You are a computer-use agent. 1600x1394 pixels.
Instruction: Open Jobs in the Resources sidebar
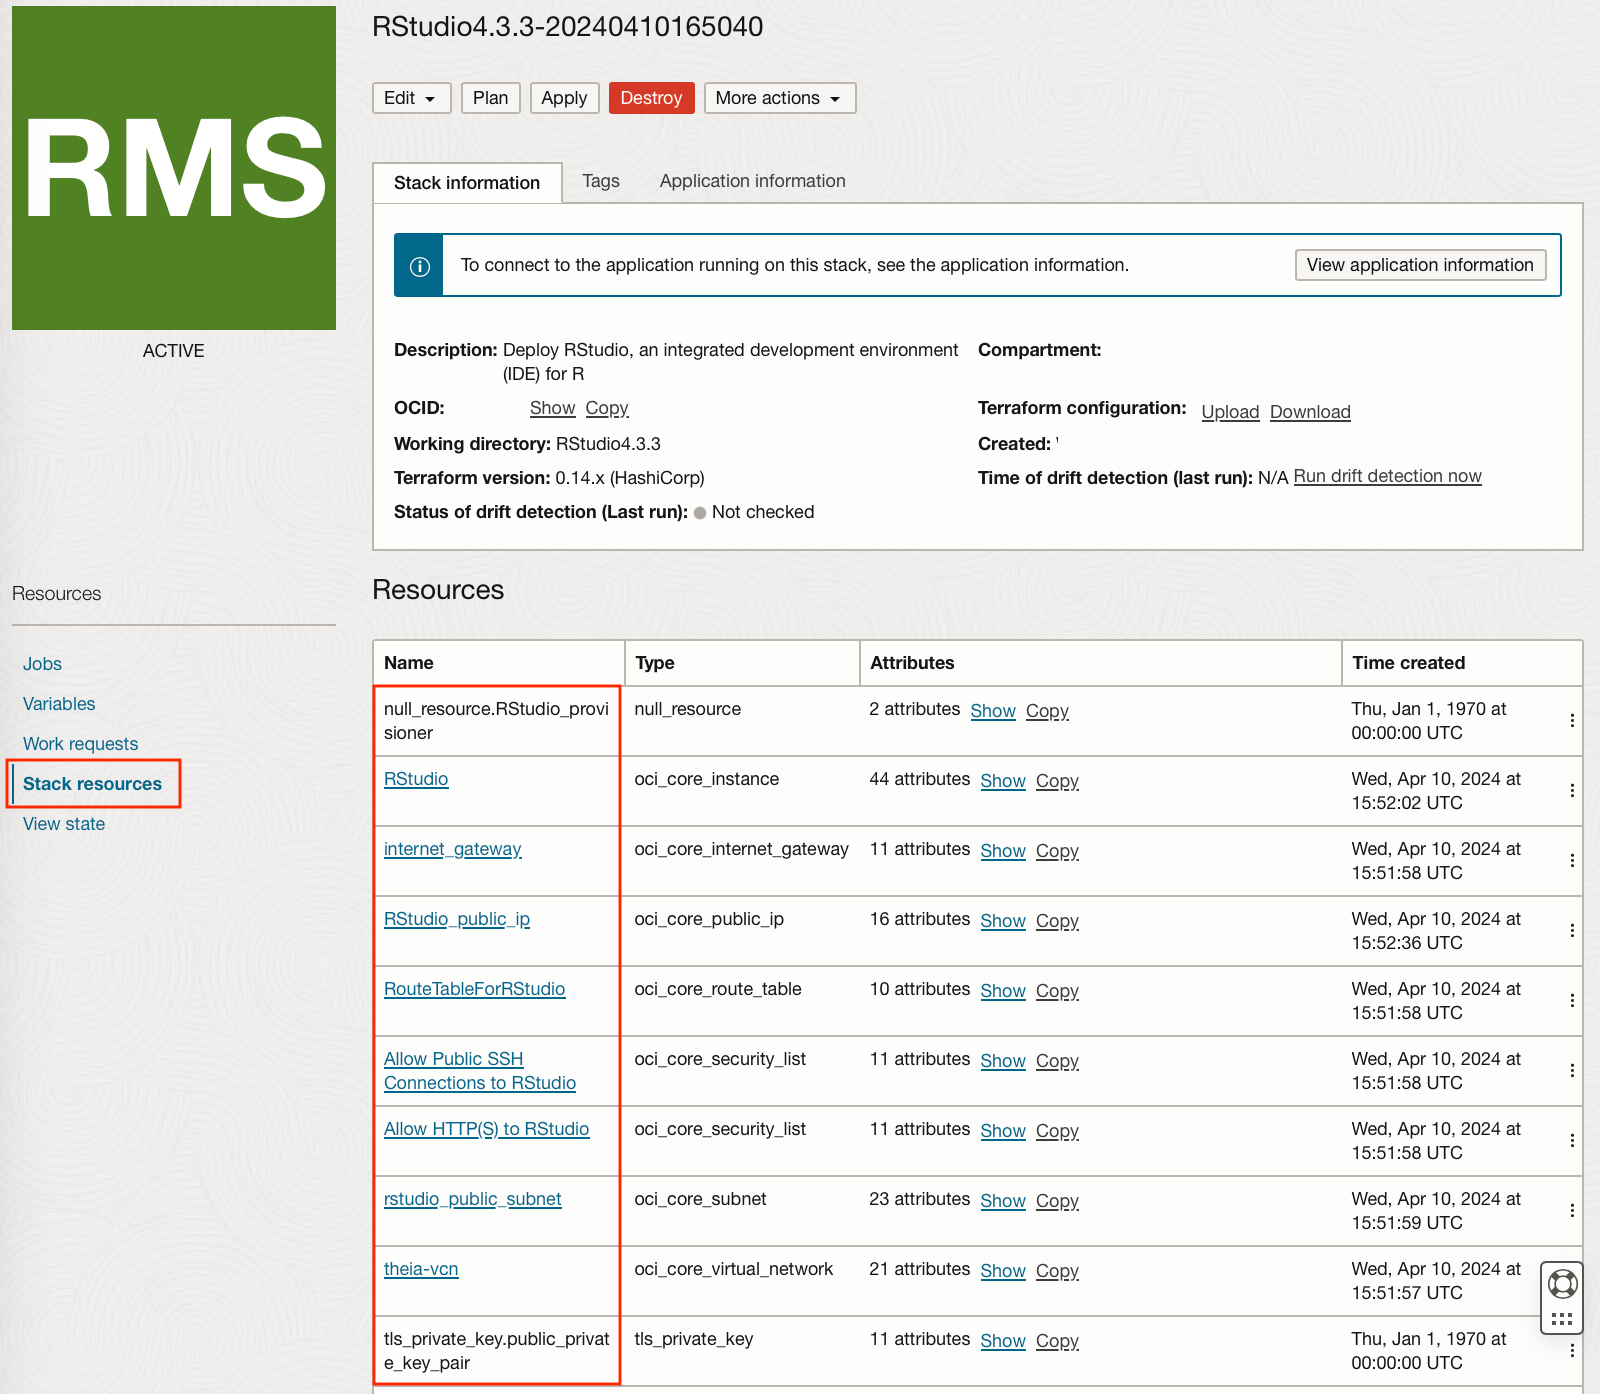tap(42, 664)
